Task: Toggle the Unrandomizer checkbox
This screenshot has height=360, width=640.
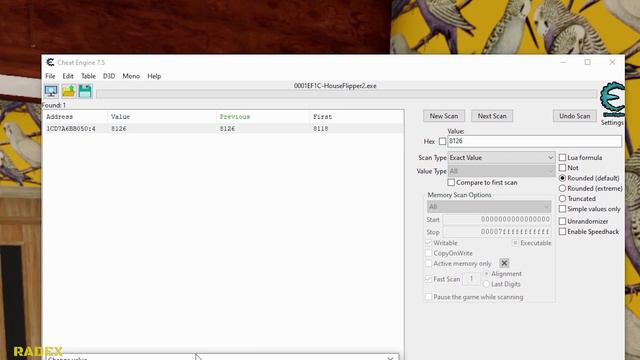Action: (x=562, y=221)
